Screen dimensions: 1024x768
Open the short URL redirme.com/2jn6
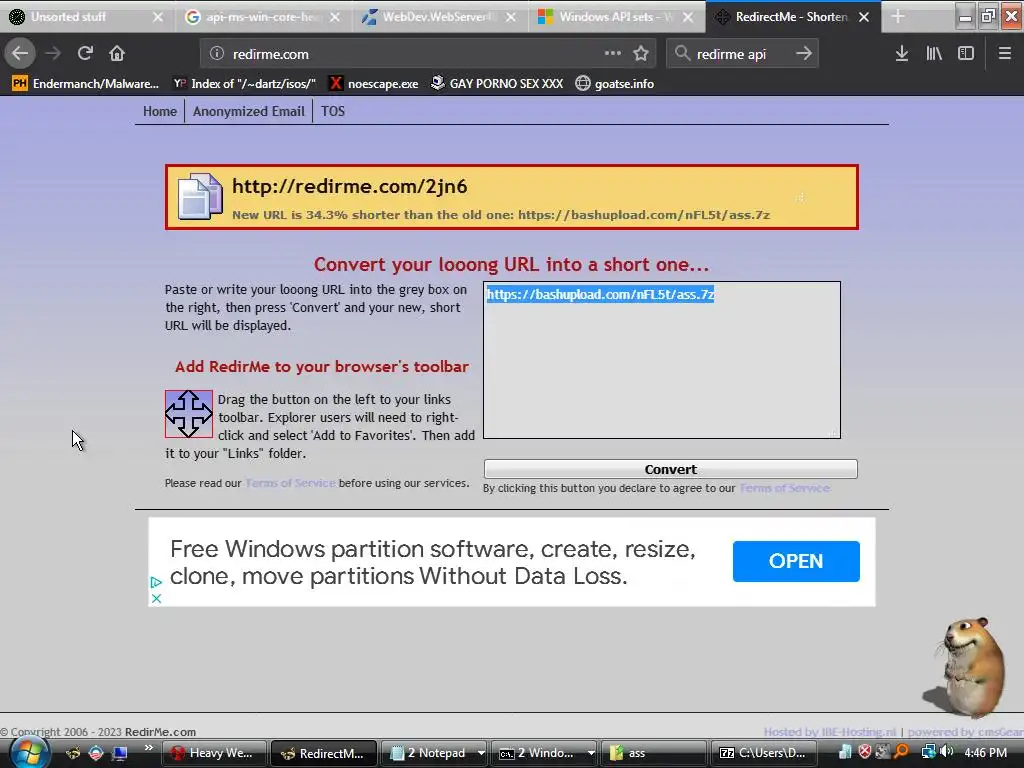[x=349, y=186]
